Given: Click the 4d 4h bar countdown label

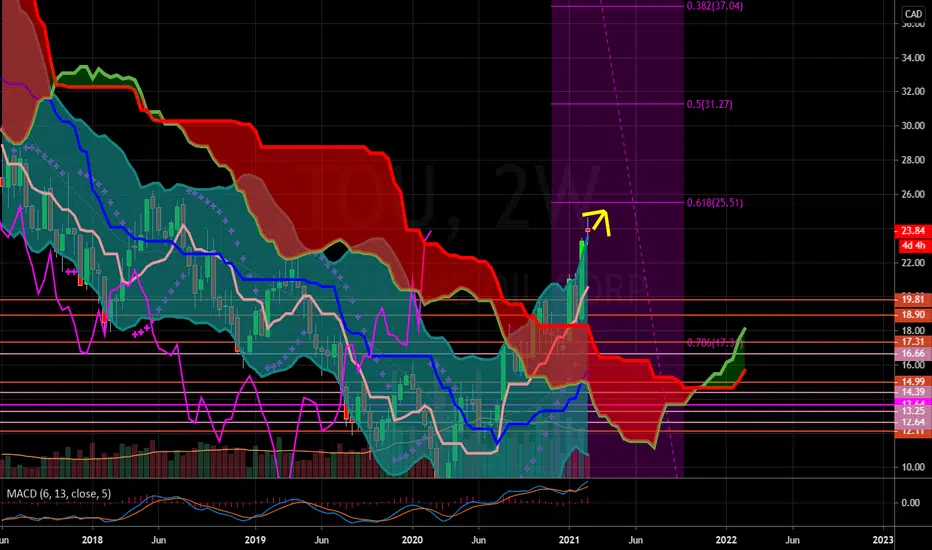Looking at the screenshot, I should pos(912,245).
